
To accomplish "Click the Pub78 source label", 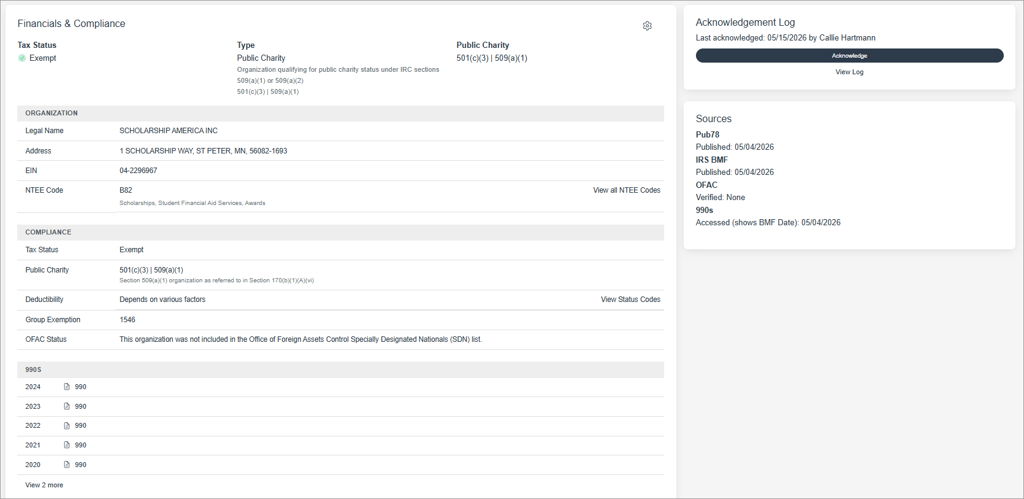I will (x=707, y=135).
